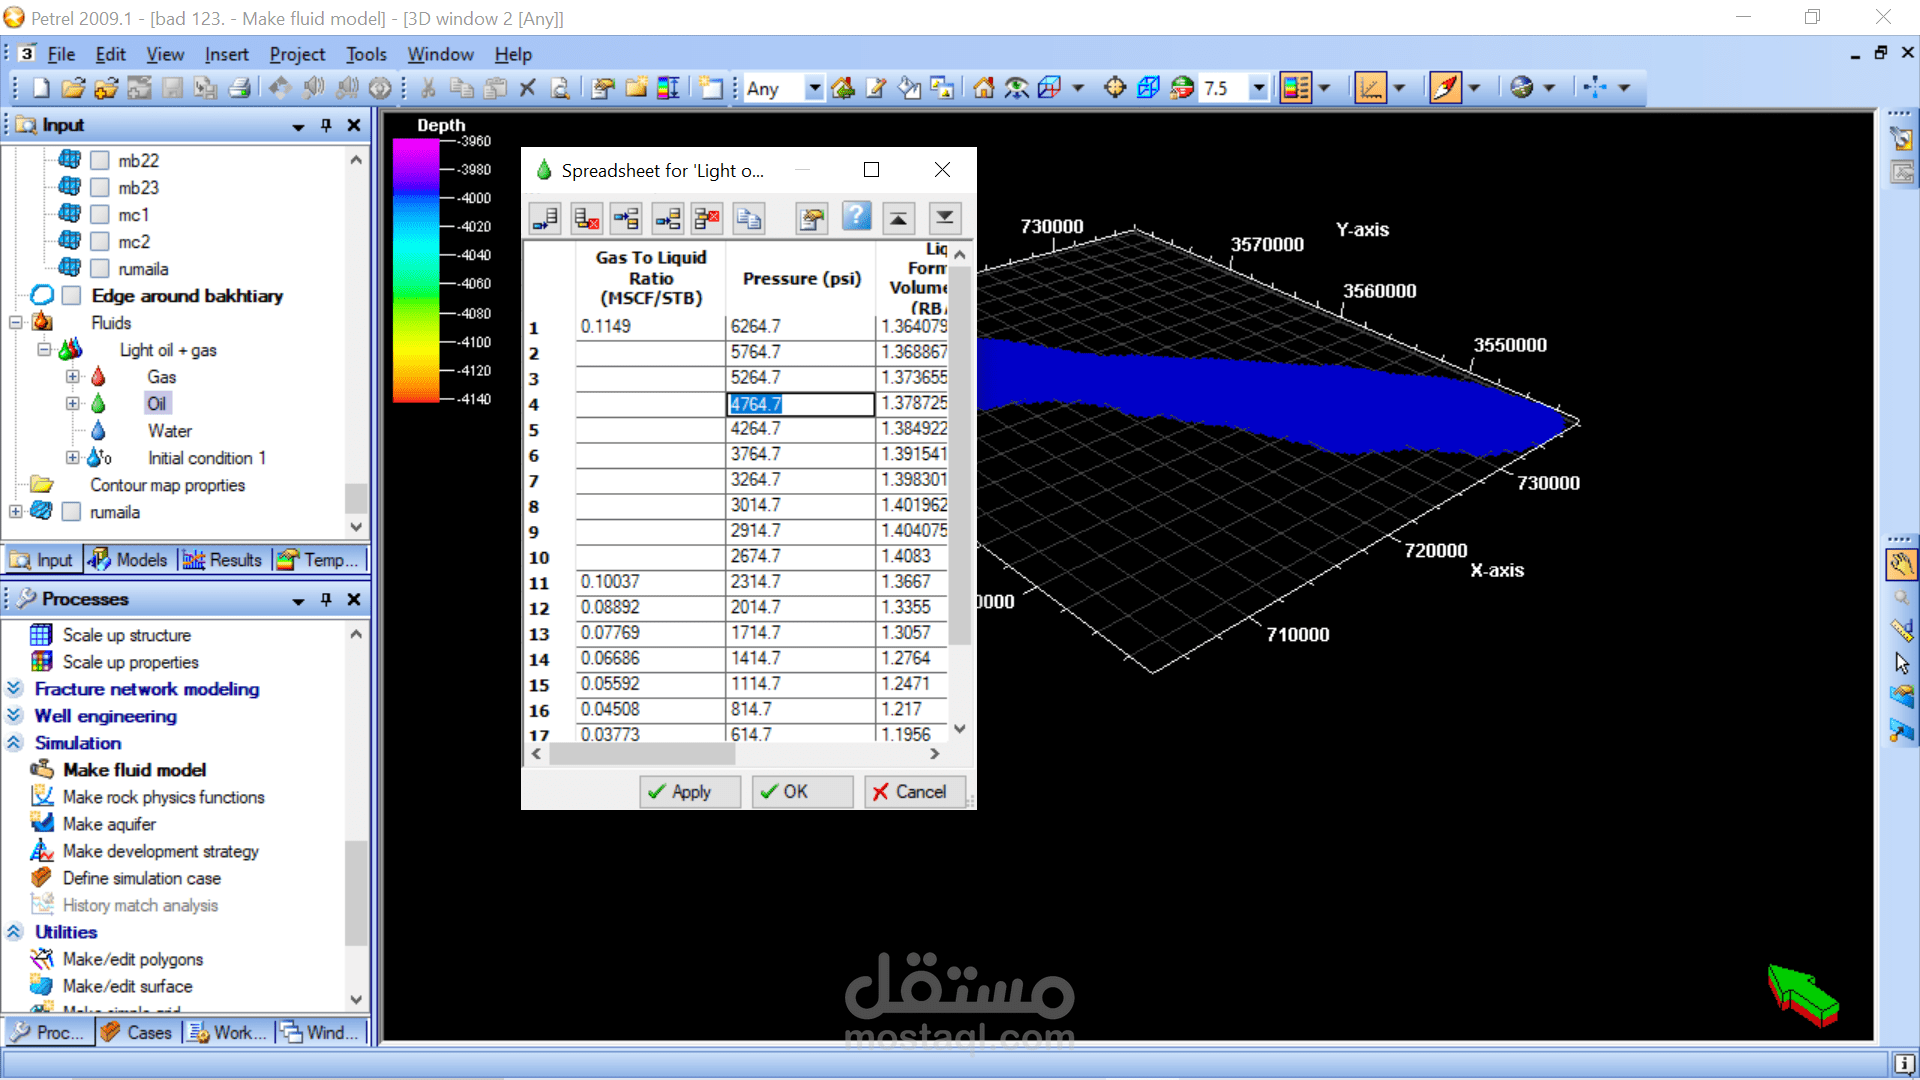Image resolution: width=1920 pixels, height=1080 pixels.
Task: Select the pressure cell with value 4764.7
Action: point(800,404)
